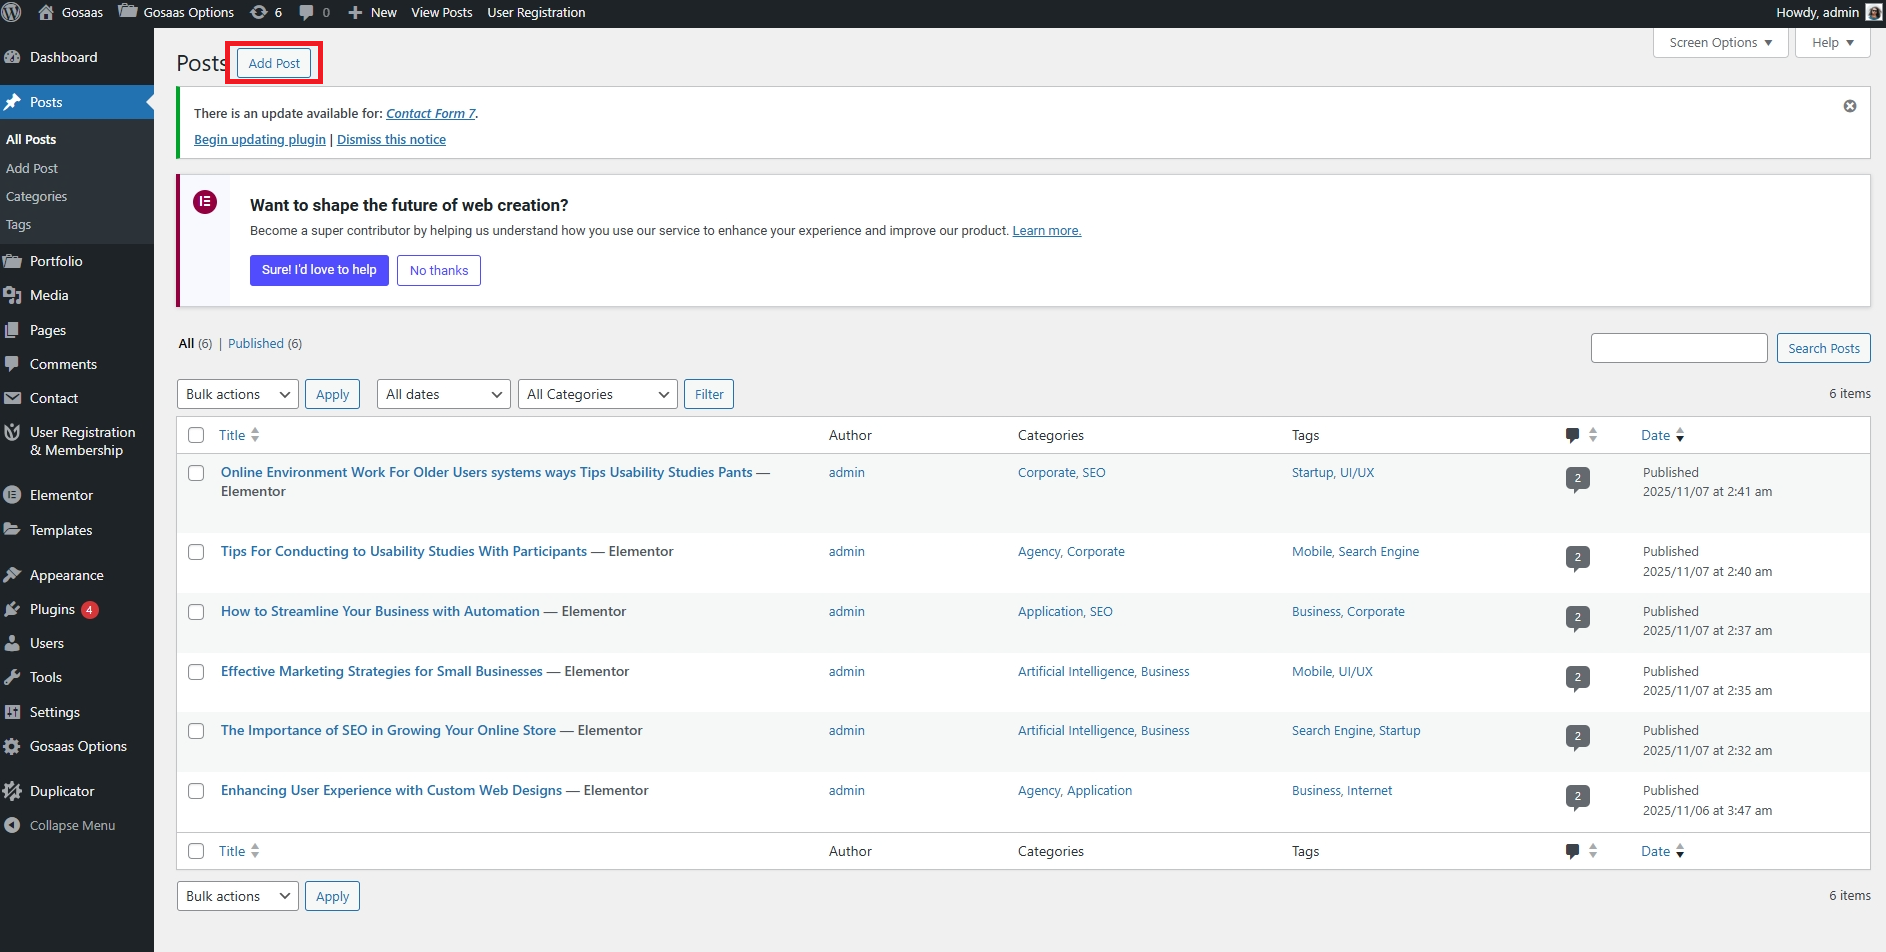The image size is (1886, 952).
Task: Click the WordPress logo icon
Action: (12, 13)
